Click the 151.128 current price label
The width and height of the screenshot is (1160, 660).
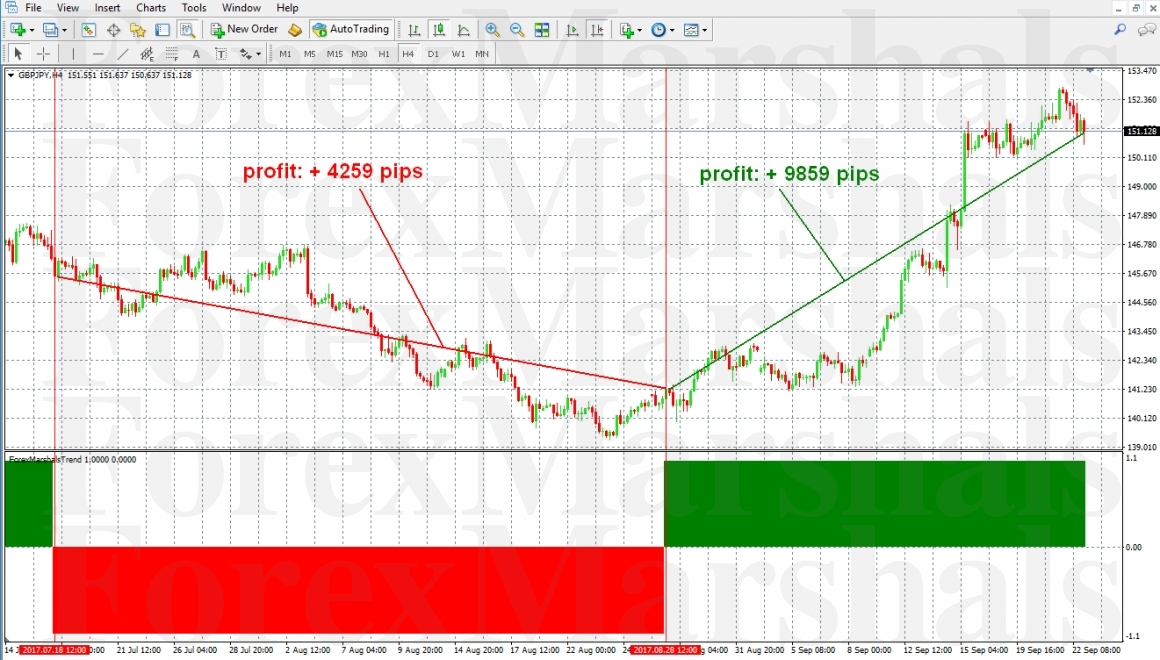[1141, 131]
